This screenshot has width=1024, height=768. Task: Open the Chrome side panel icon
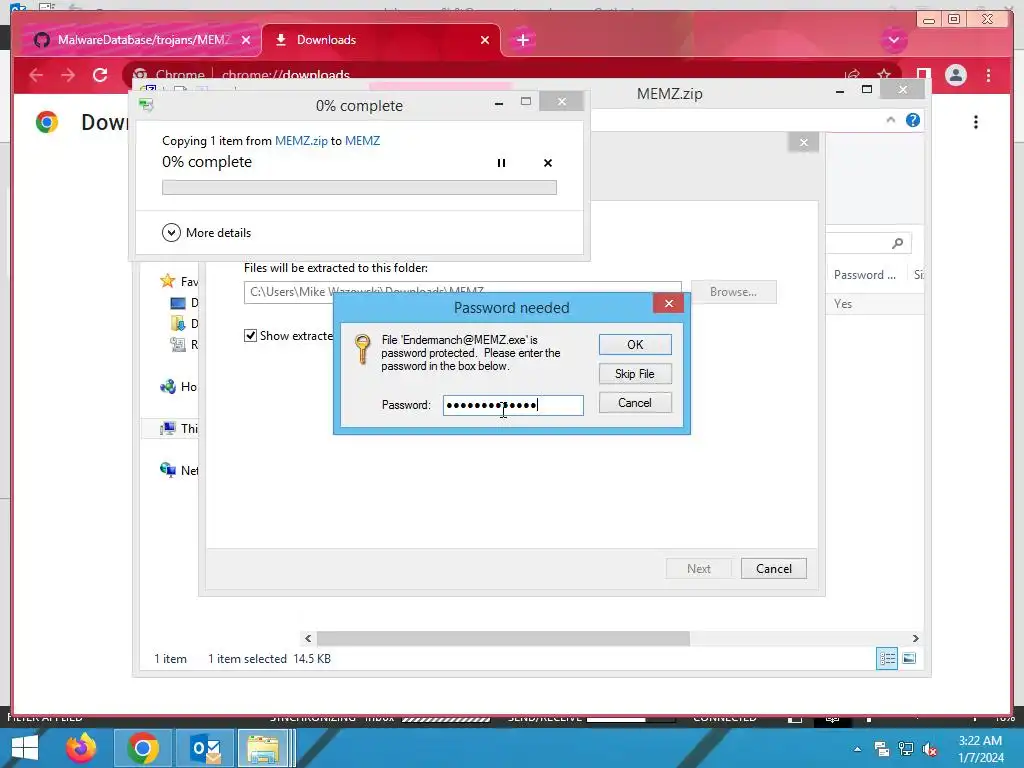click(923, 74)
